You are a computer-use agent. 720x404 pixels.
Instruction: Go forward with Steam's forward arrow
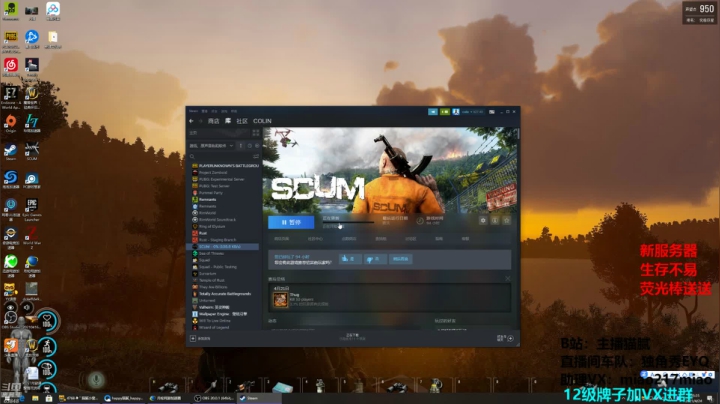(201, 121)
